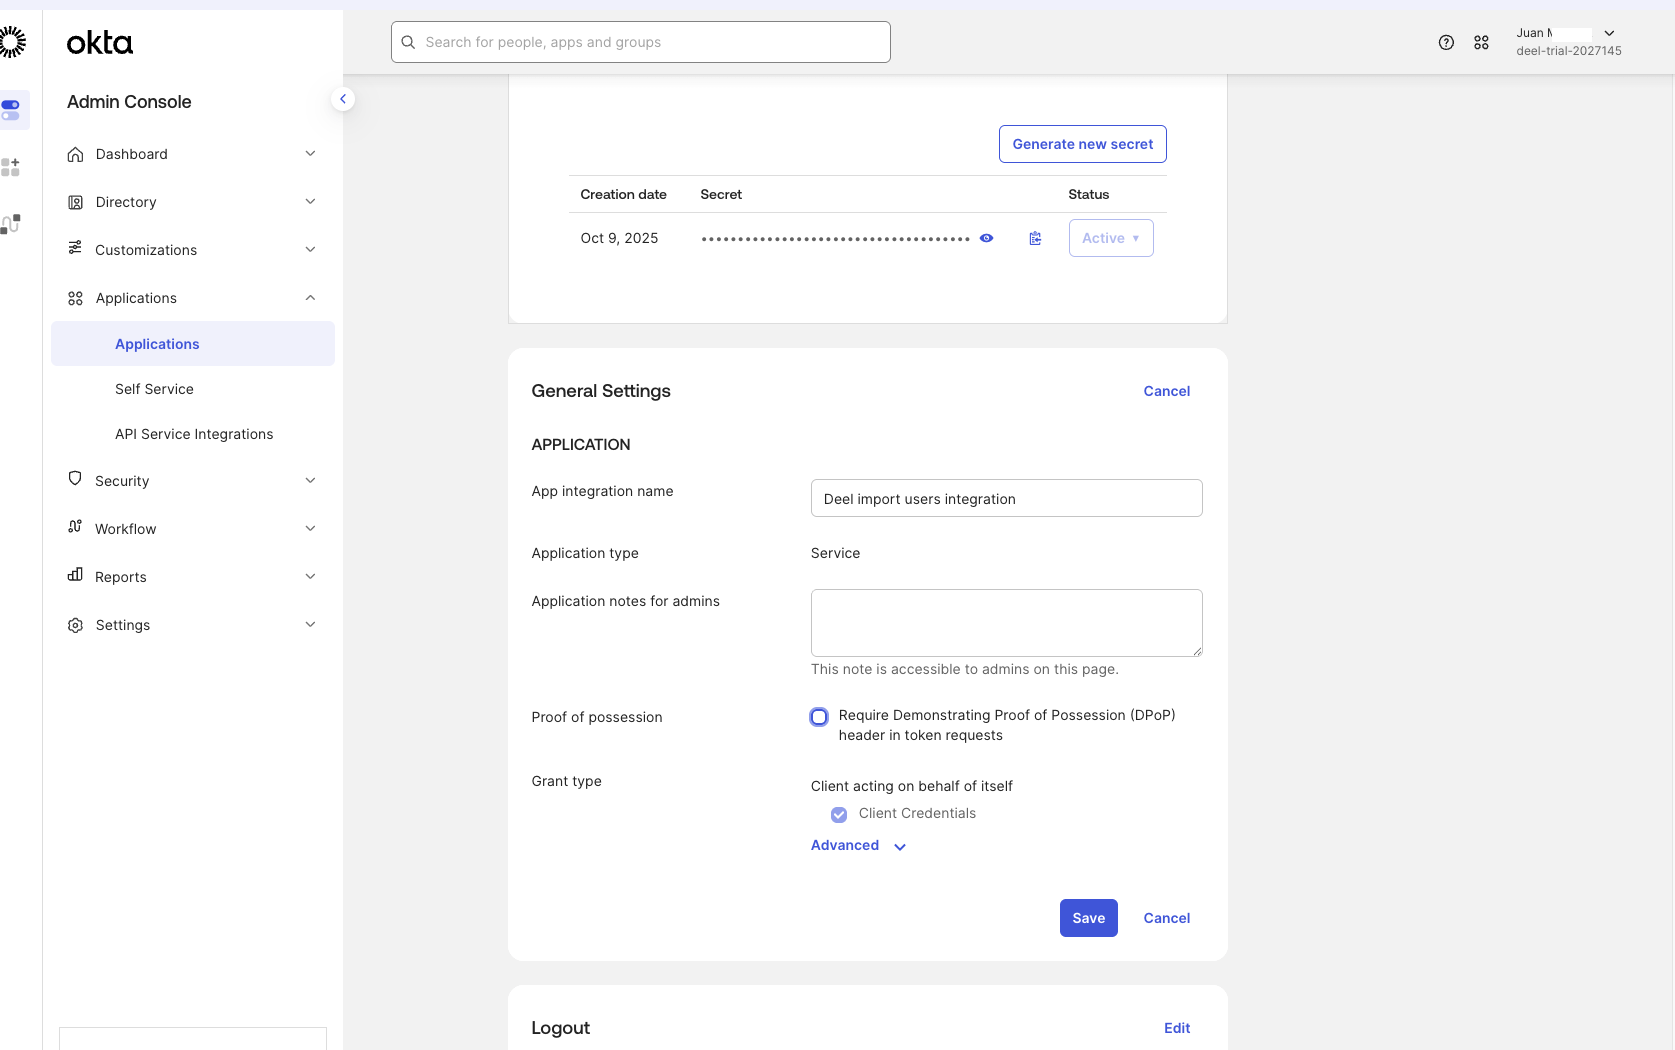
Task: Open Self Service in sidebar
Action: (x=154, y=389)
